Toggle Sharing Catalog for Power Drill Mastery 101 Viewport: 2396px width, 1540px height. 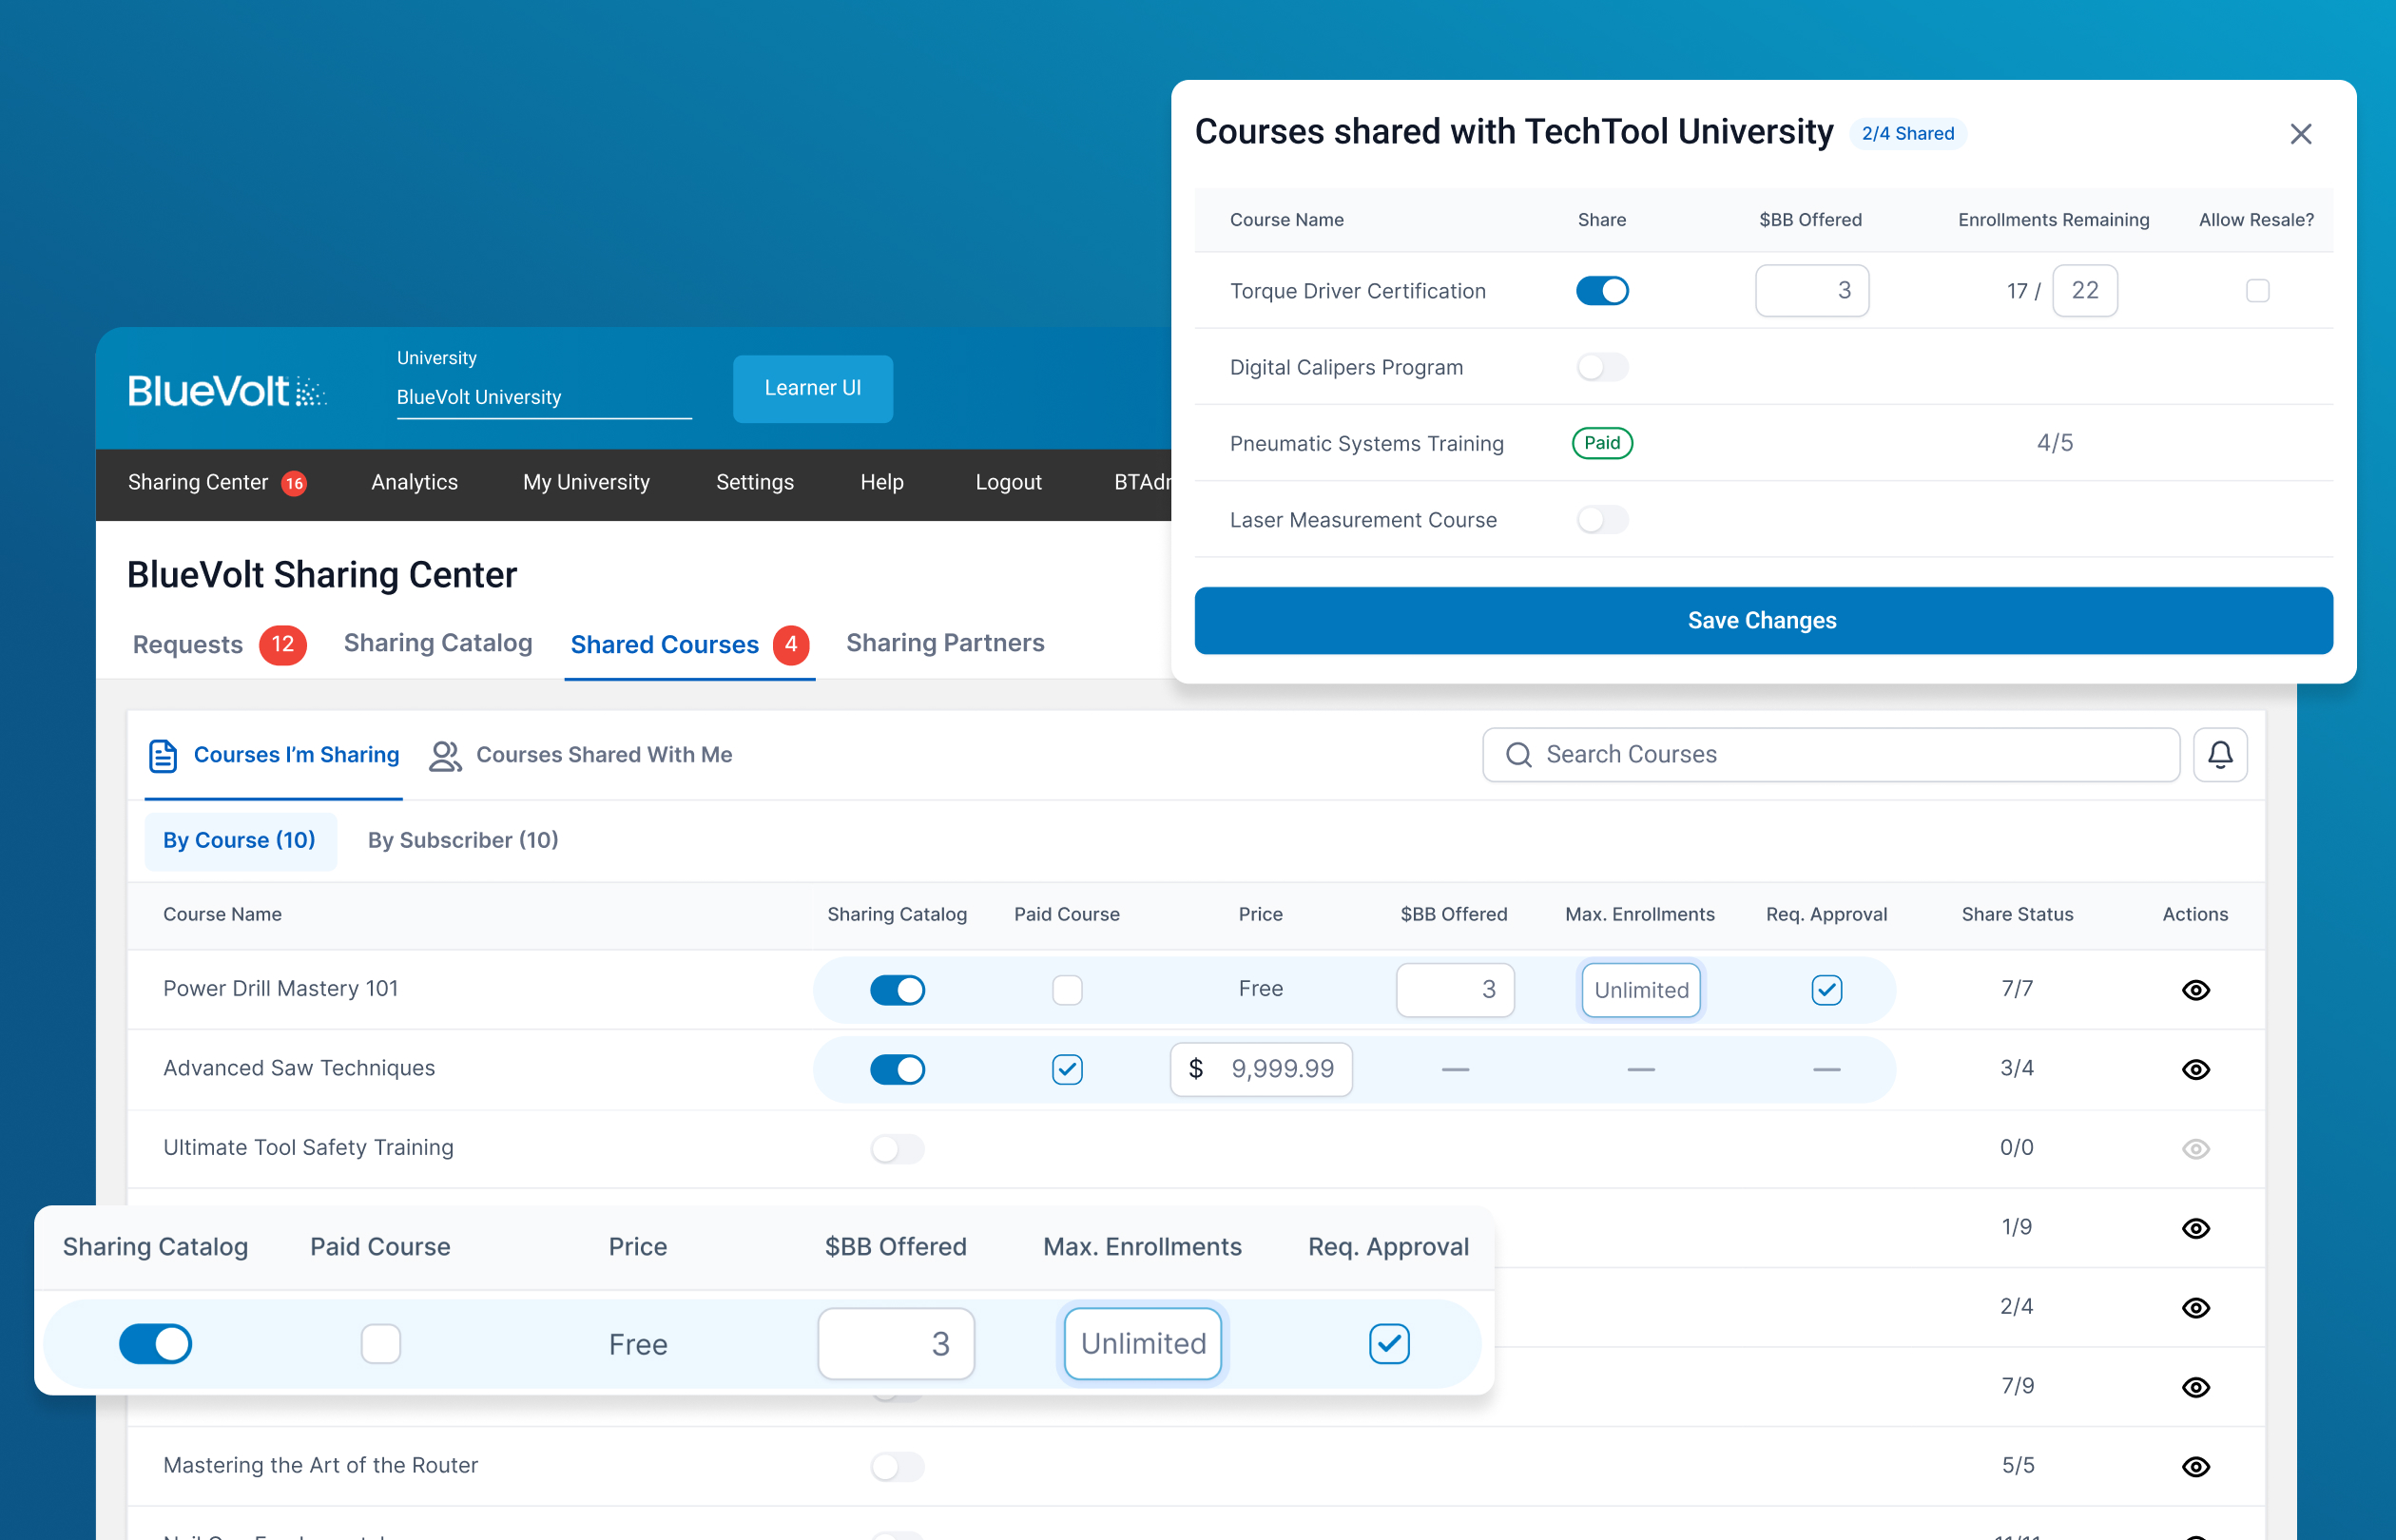click(x=897, y=990)
